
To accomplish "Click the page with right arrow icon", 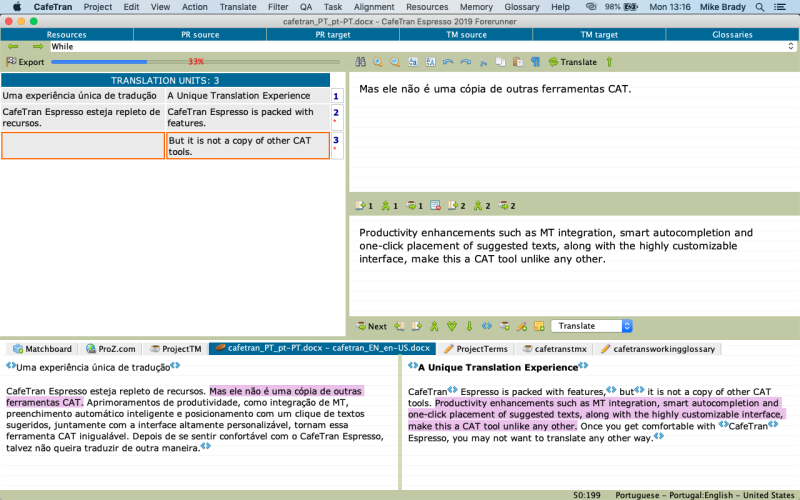I will click(x=417, y=326).
